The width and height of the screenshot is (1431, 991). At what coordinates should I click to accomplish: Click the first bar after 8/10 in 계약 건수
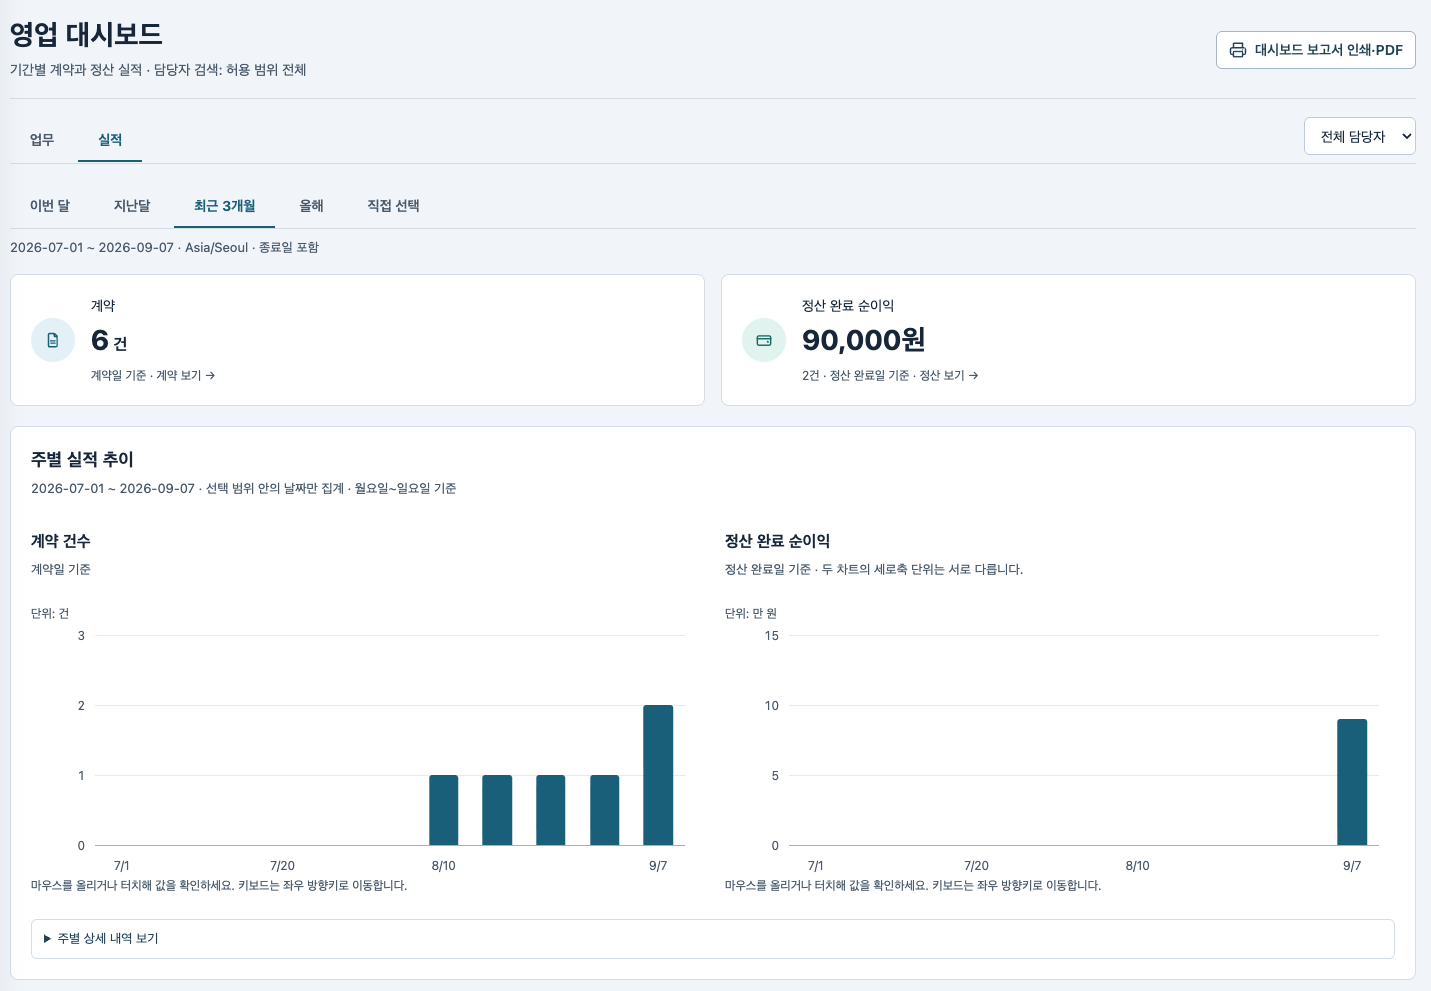[x=497, y=810]
